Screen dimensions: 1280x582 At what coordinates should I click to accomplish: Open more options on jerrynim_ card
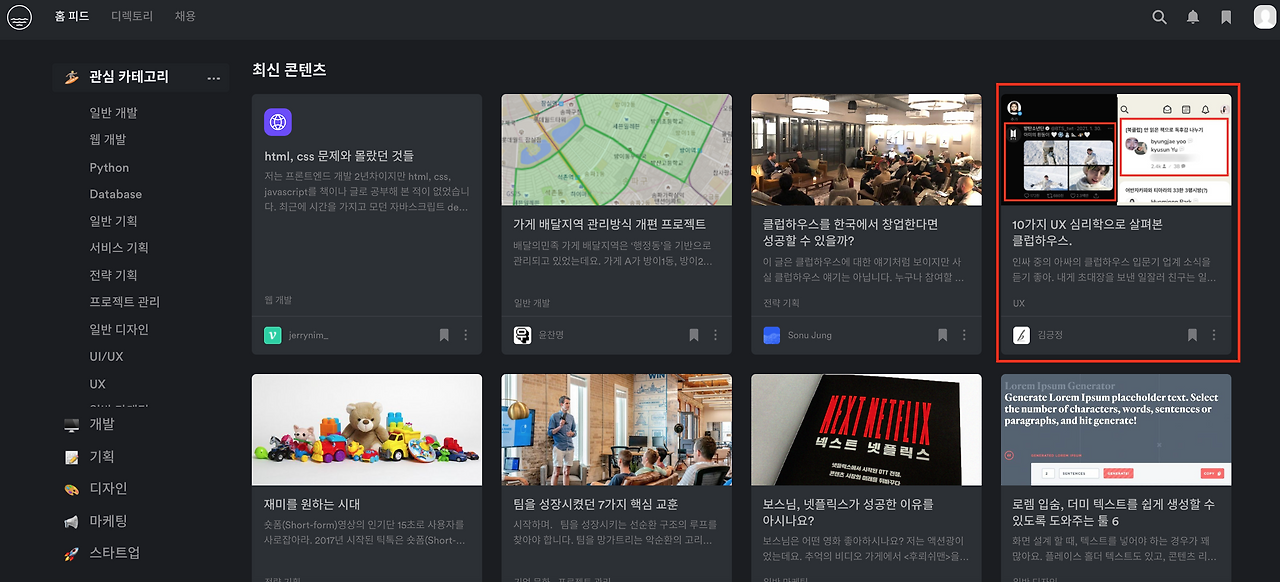coord(466,335)
